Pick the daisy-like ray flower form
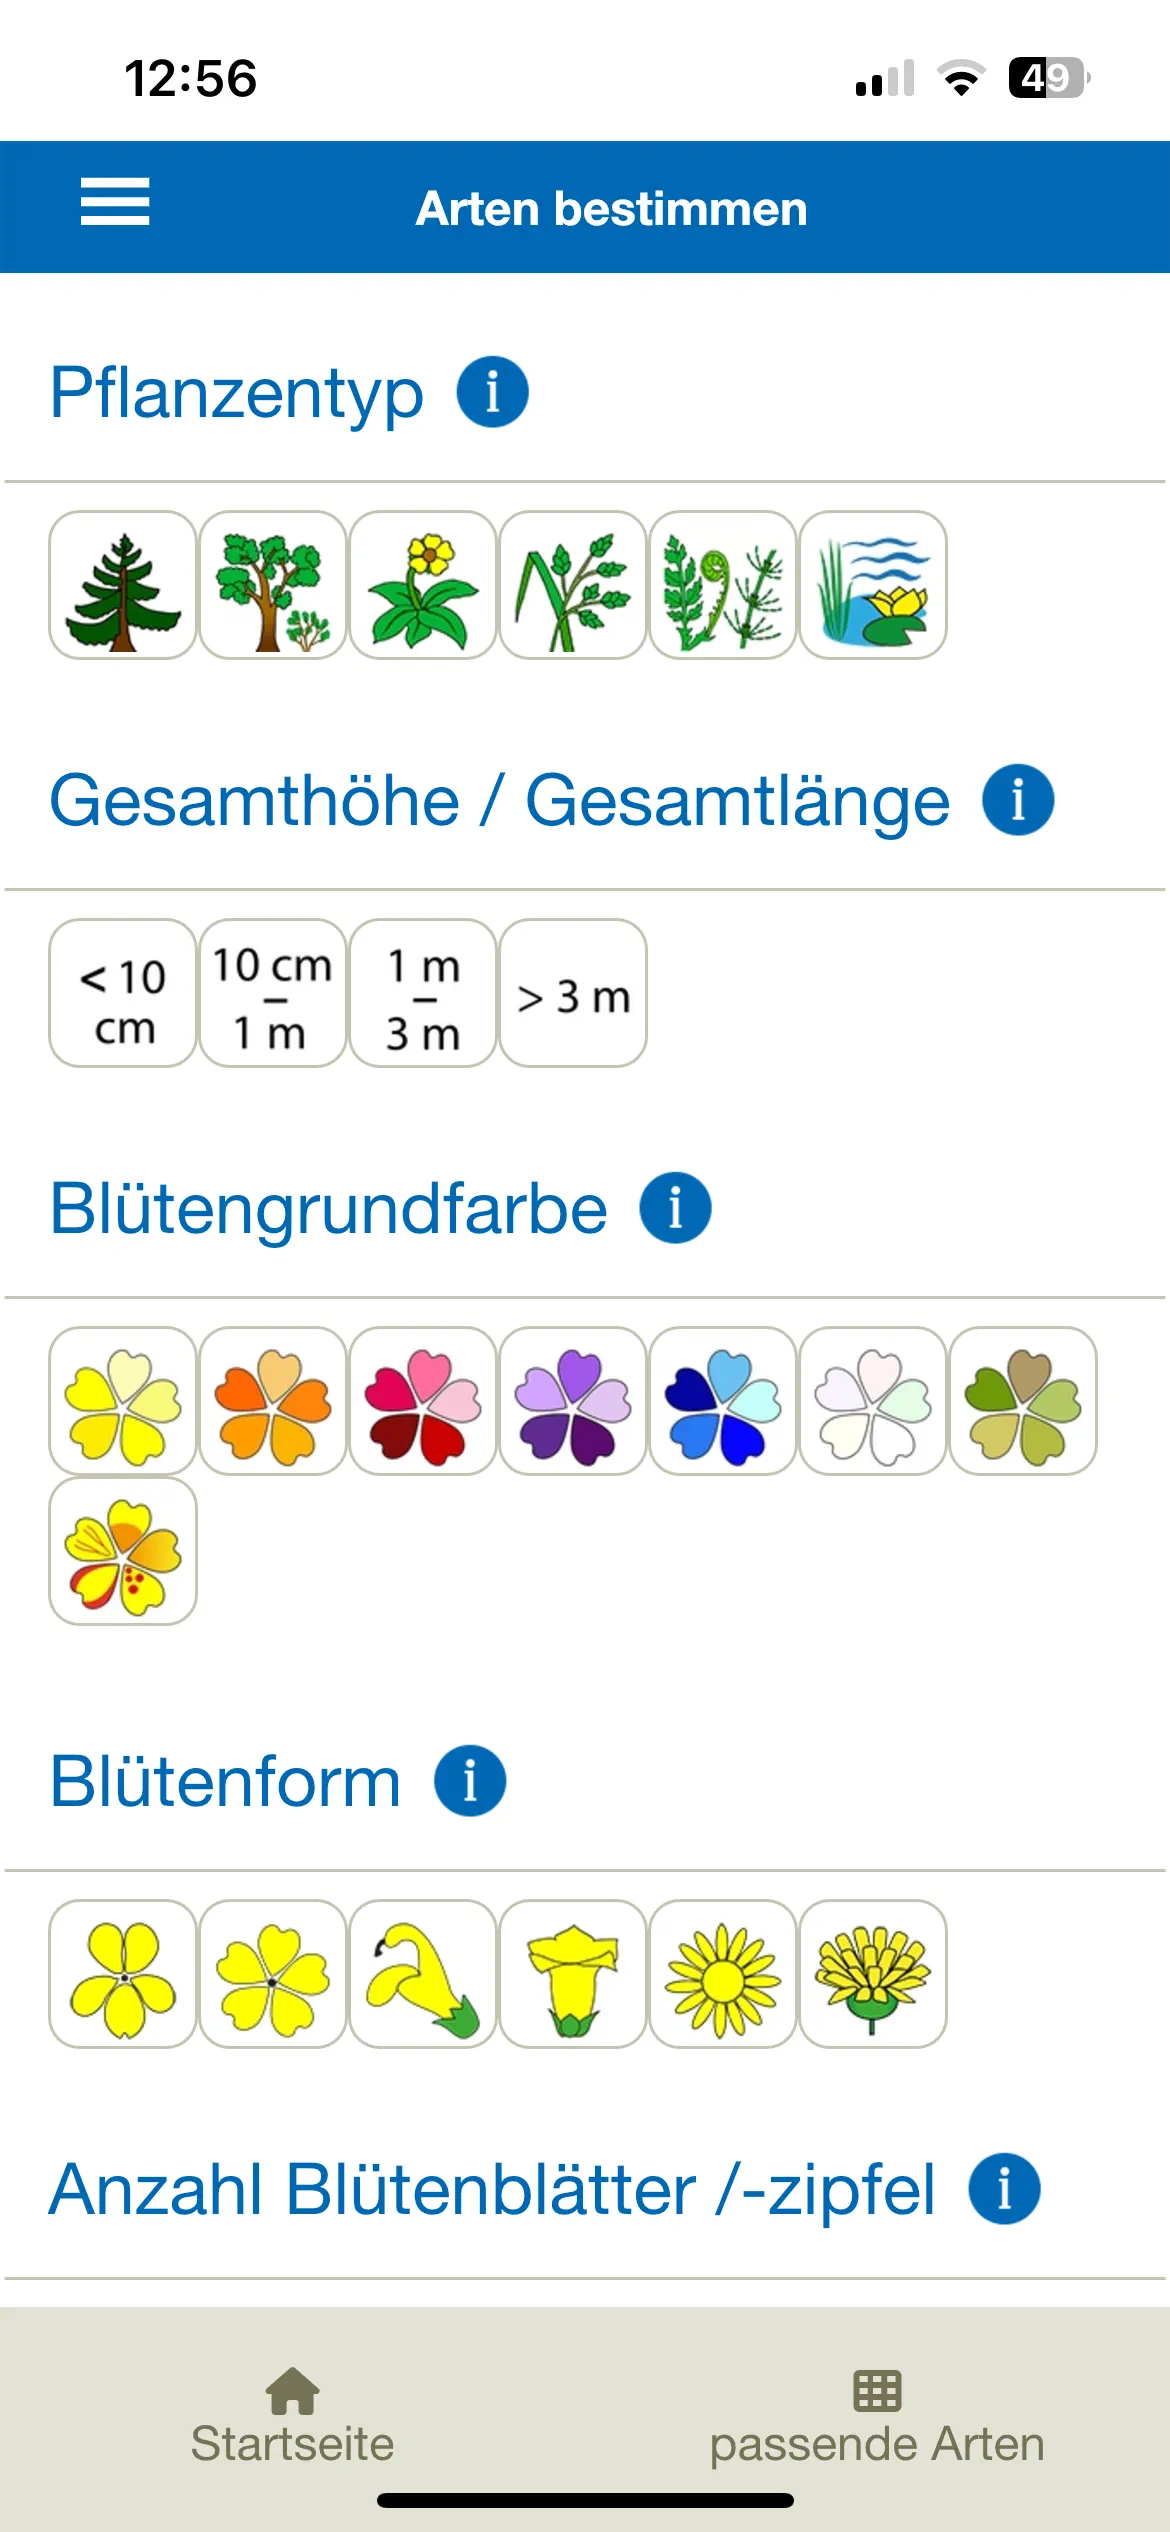 coord(723,1974)
